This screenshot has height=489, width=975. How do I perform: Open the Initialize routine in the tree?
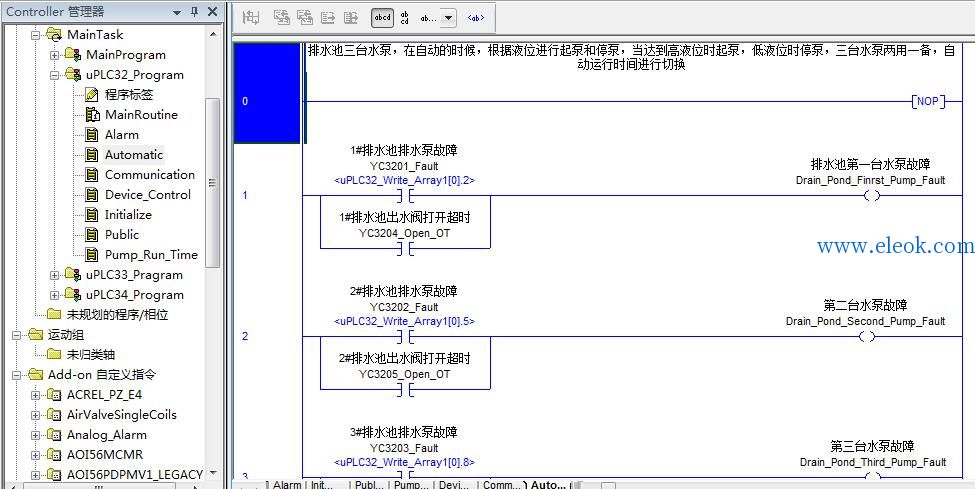tap(128, 215)
